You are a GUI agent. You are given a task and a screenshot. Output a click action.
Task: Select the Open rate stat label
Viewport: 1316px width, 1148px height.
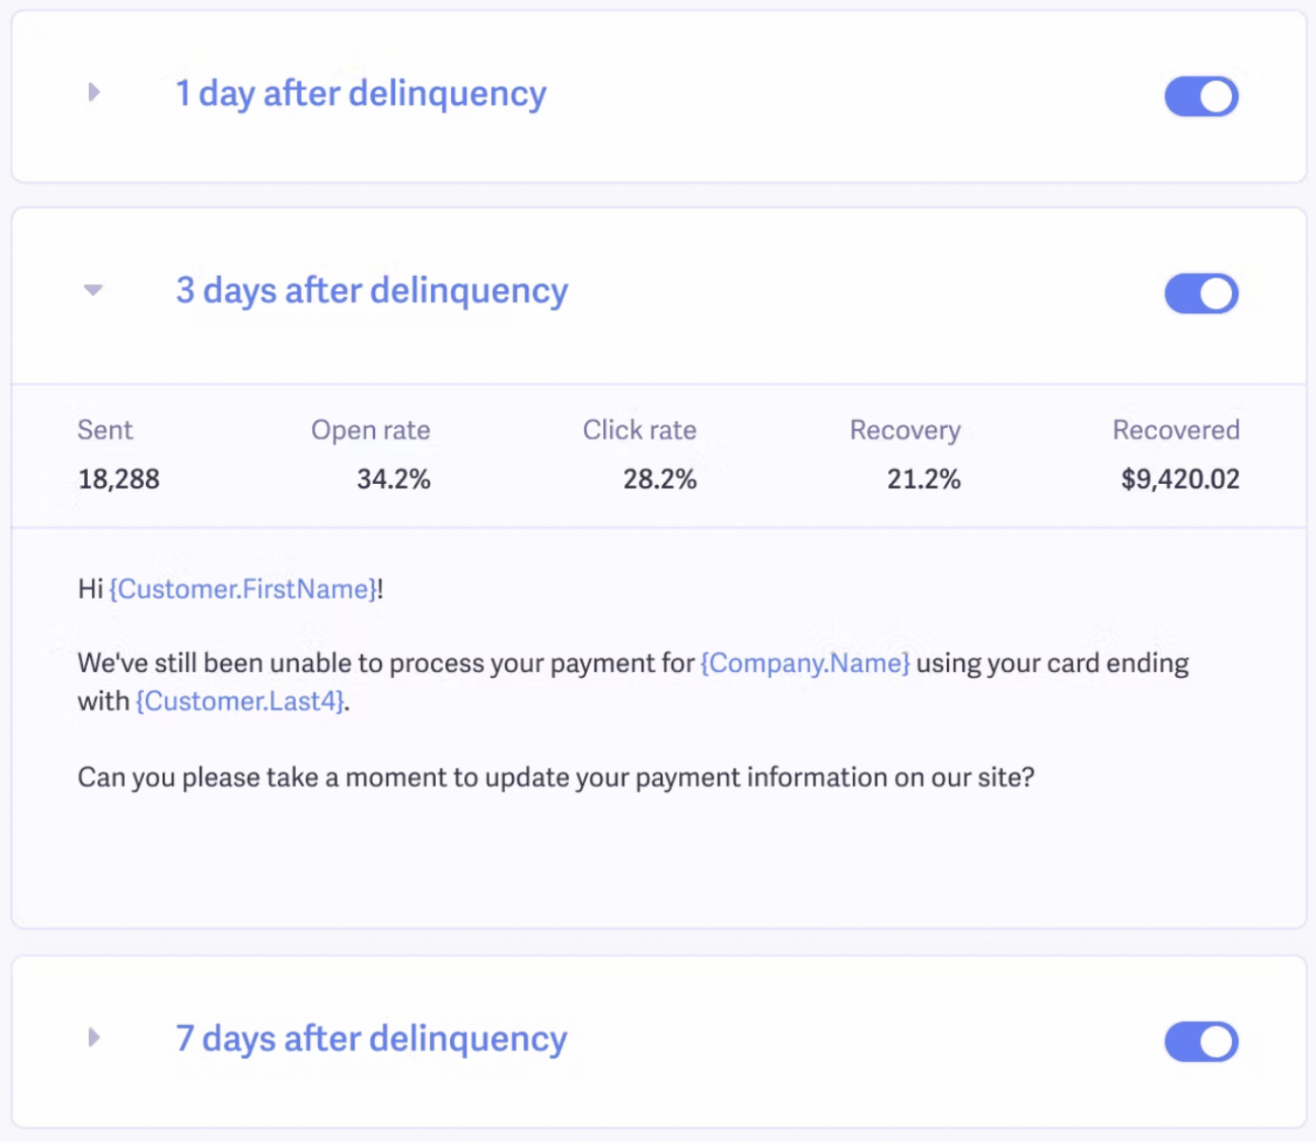[370, 430]
